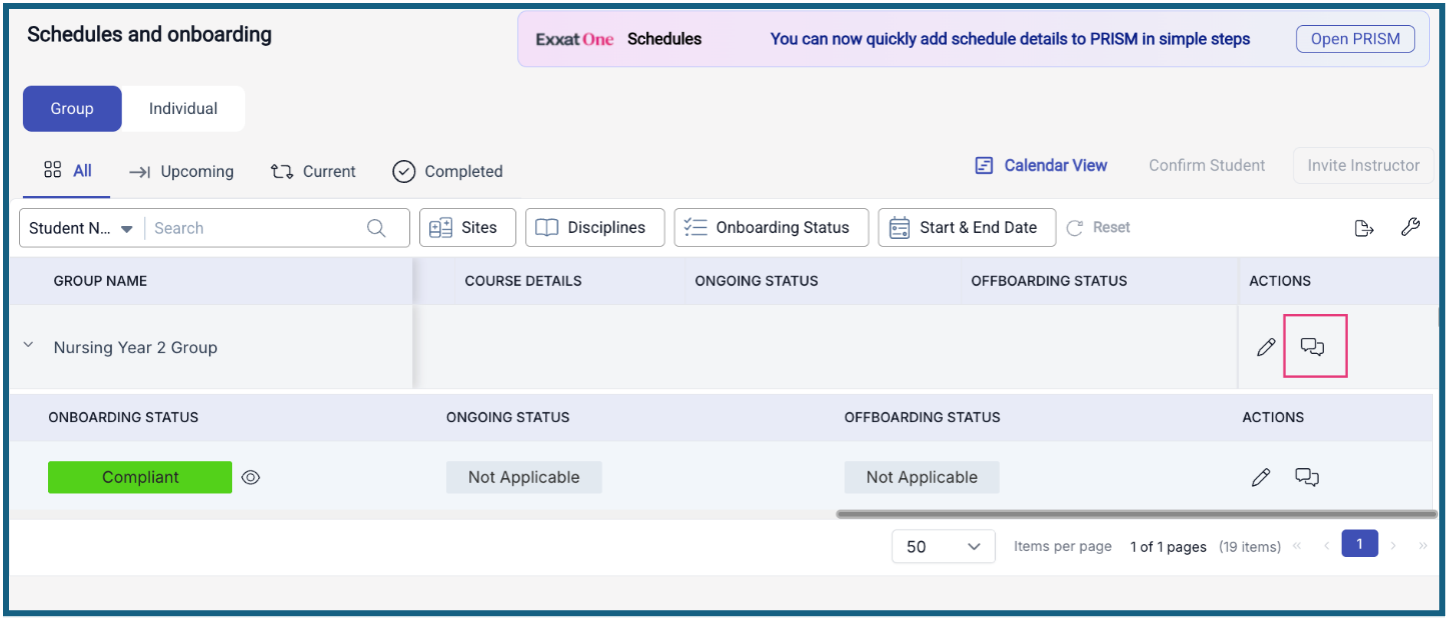View onboarding details via eye icon
The image size is (1451, 620).
coord(251,478)
